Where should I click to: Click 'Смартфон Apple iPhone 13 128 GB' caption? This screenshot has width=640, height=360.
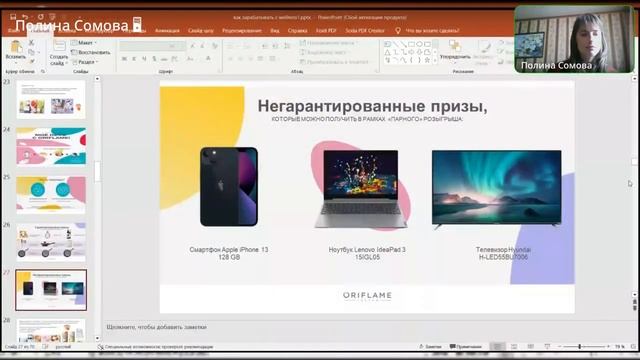[229, 253]
